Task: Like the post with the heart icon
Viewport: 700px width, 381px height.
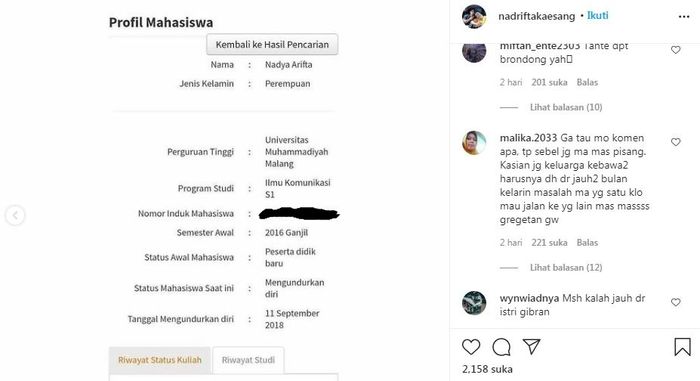Action: pos(471,347)
